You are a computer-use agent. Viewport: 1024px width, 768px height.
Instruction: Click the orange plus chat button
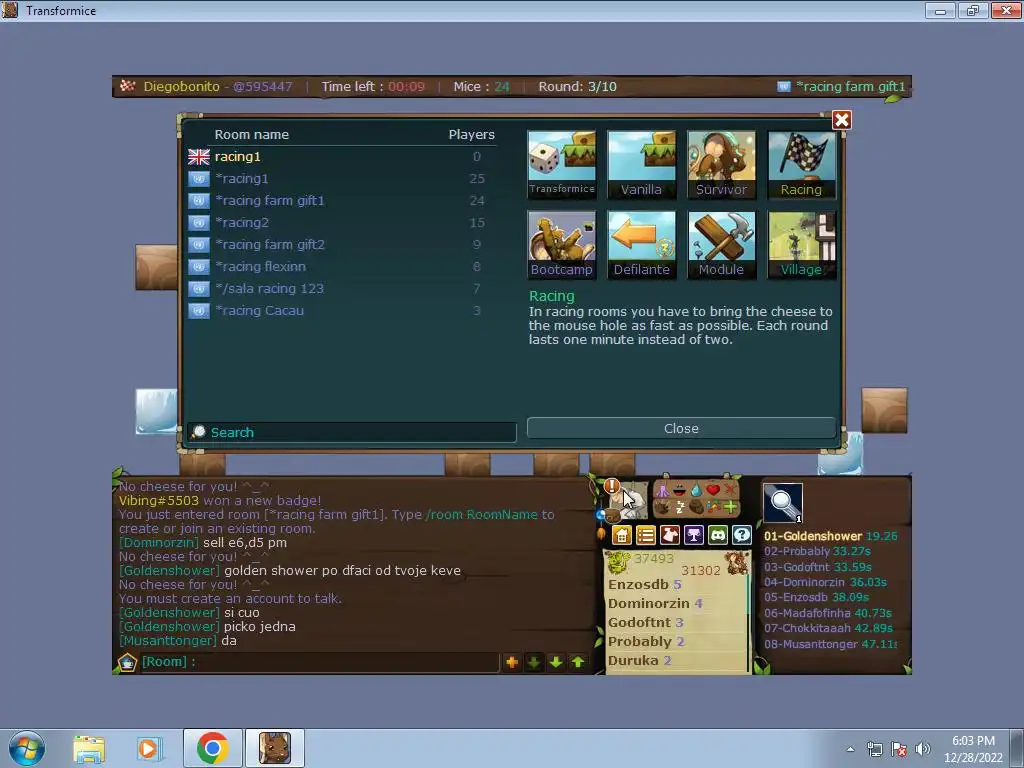[x=512, y=662]
